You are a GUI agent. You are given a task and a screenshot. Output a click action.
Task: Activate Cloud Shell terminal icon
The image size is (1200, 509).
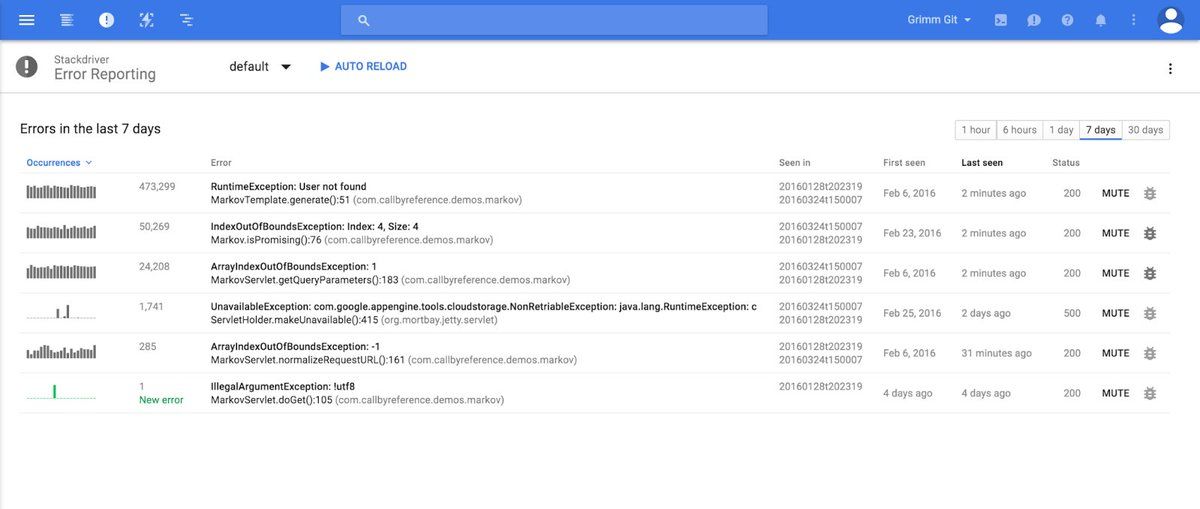pyautogui.click(x=1000, y=20)
